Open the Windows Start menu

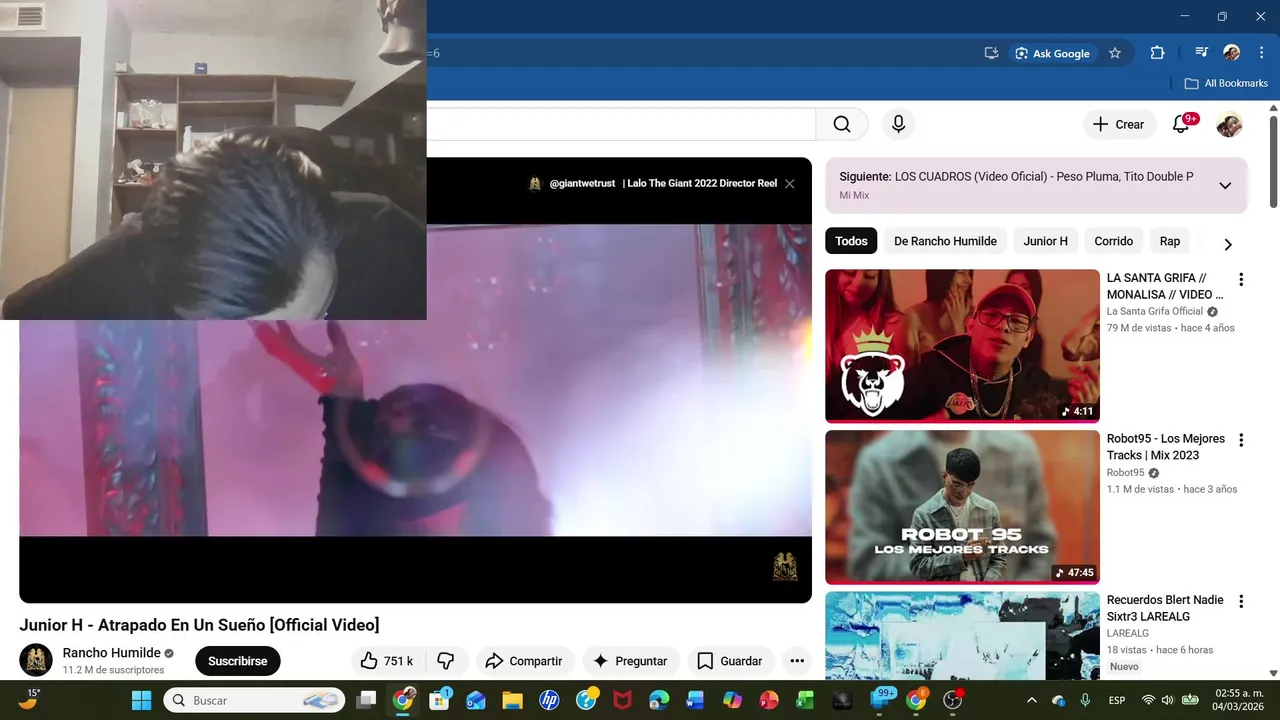pyautogui.click(x=141, y=700)
